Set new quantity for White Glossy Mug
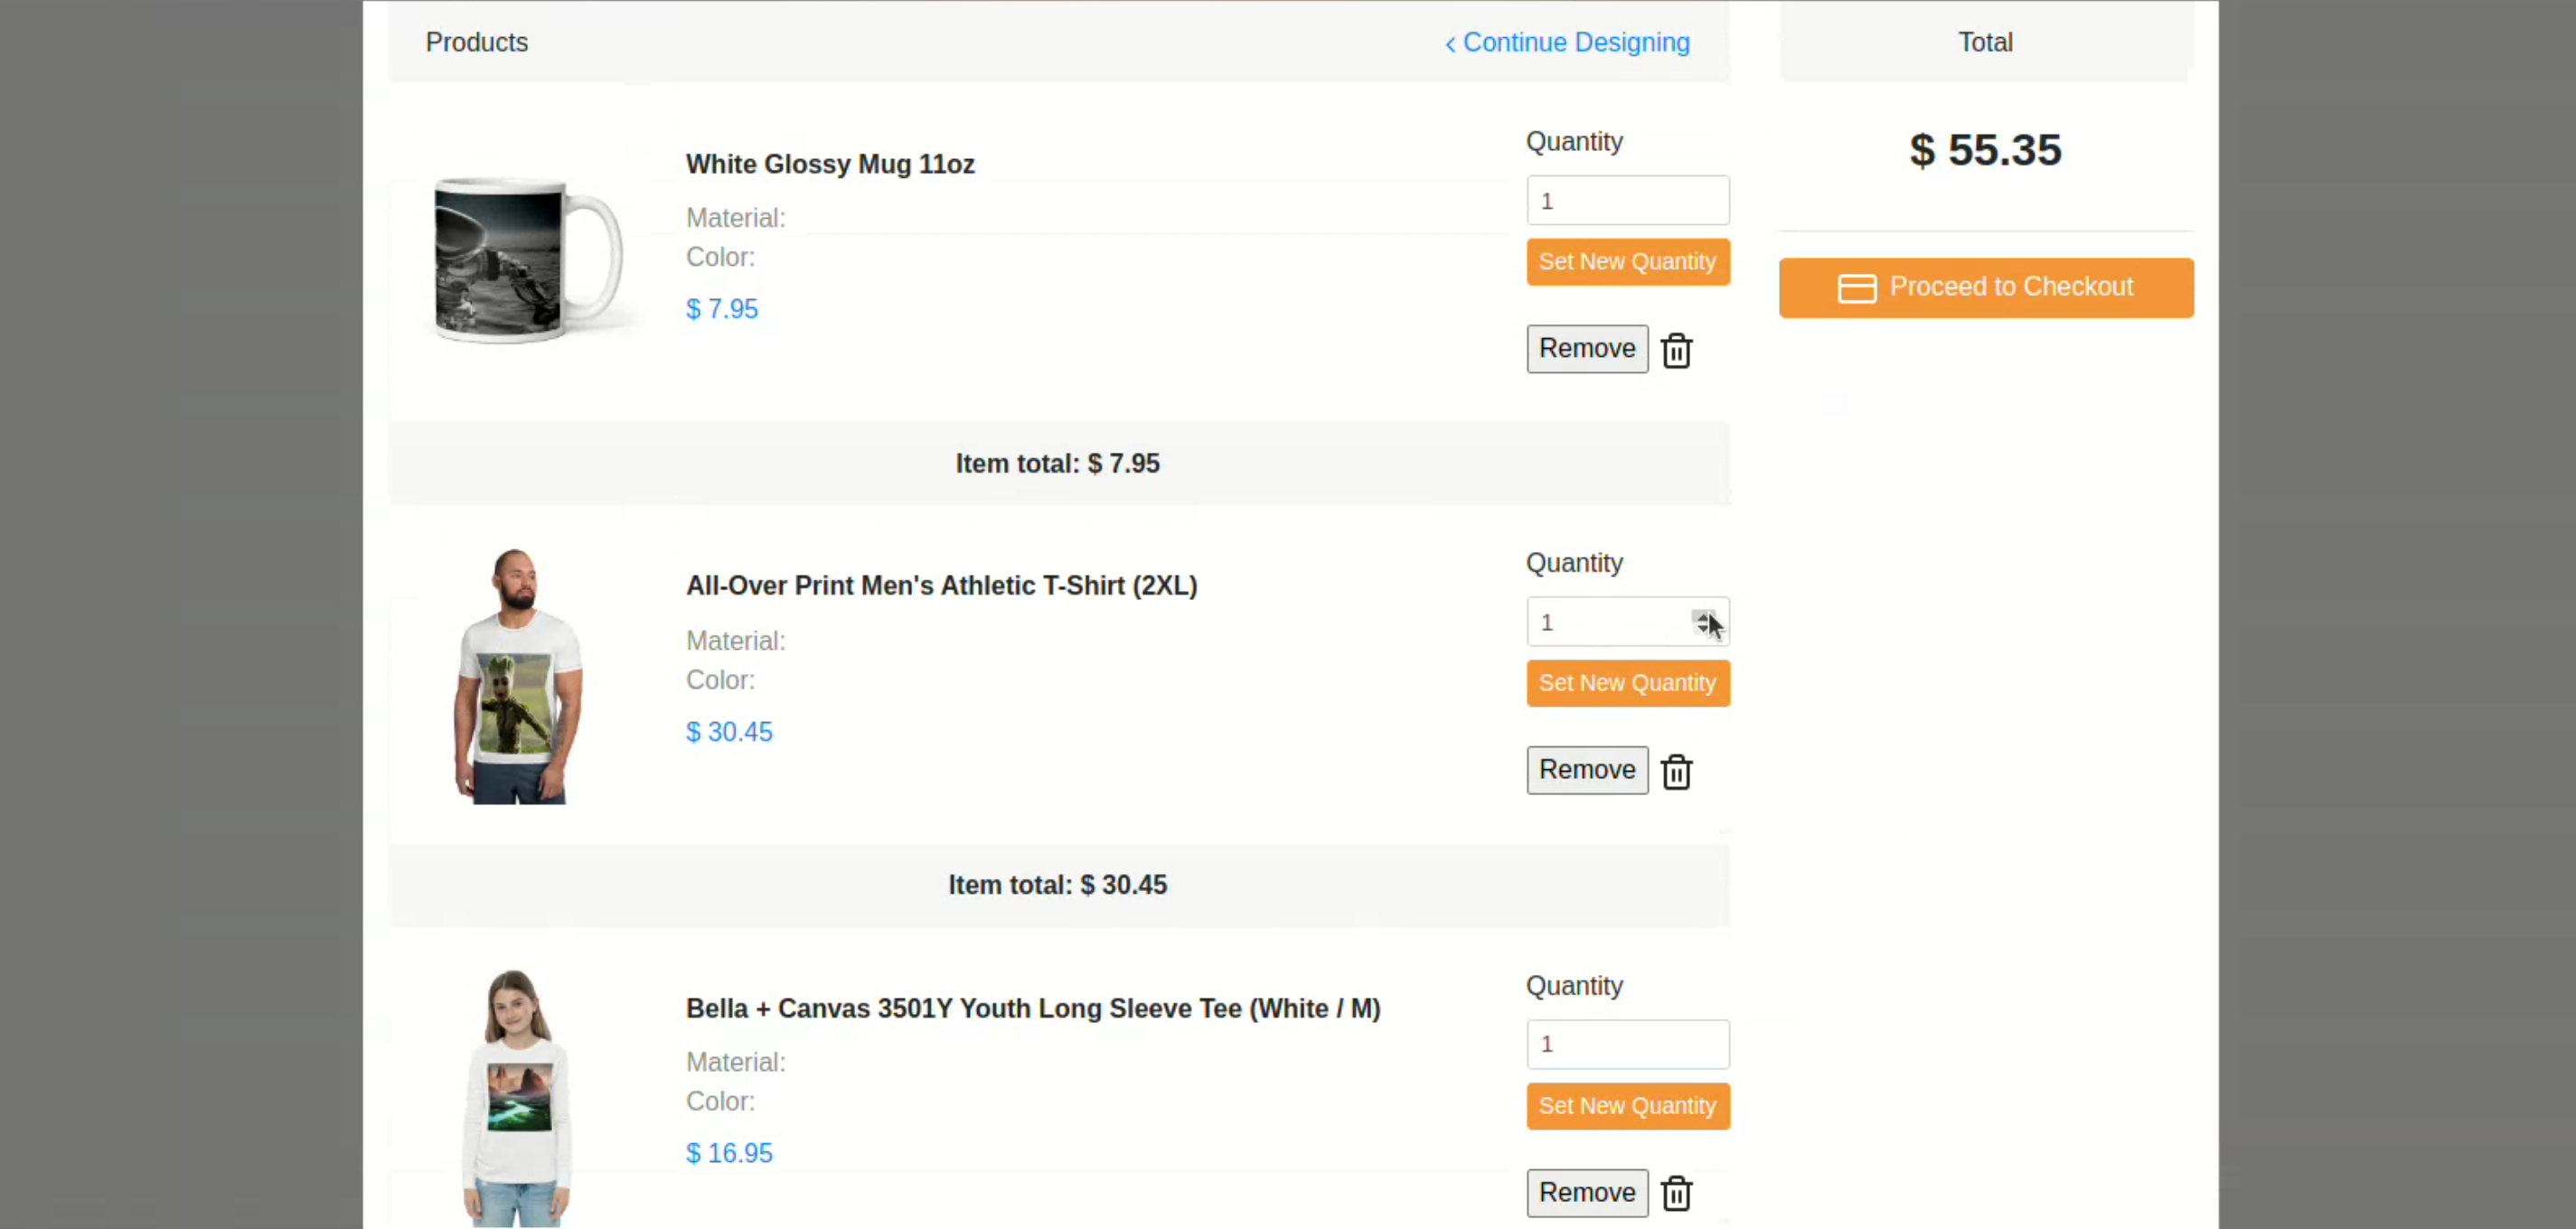Viewport: 2576px width, 1229px height. point(1627,262)
